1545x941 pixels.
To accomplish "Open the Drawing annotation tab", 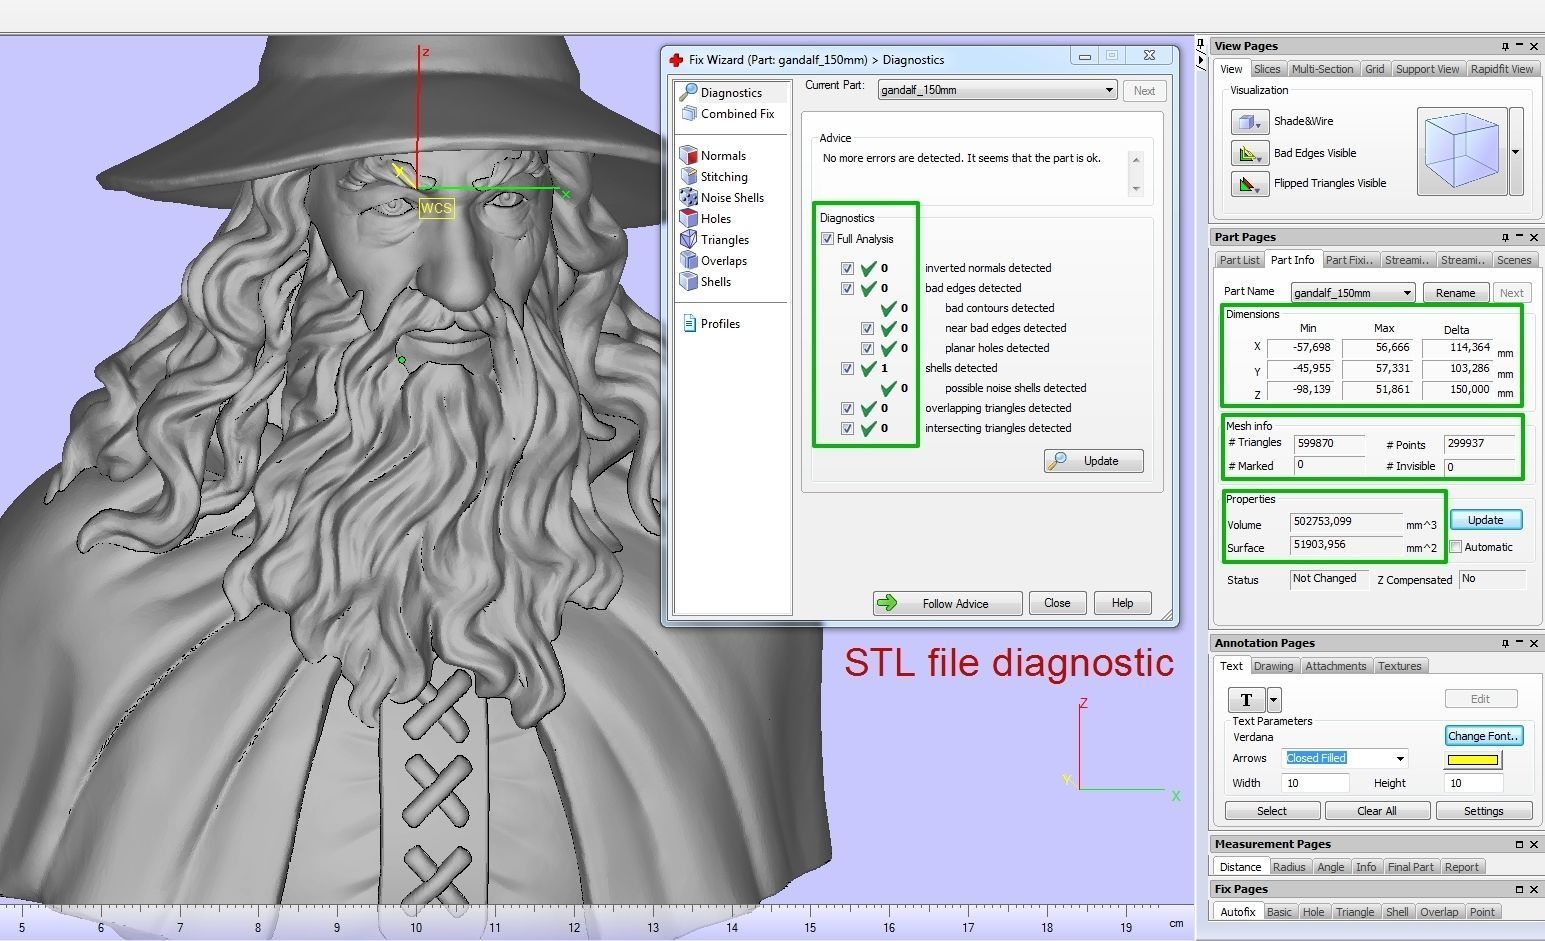I will pos(1273,666).
